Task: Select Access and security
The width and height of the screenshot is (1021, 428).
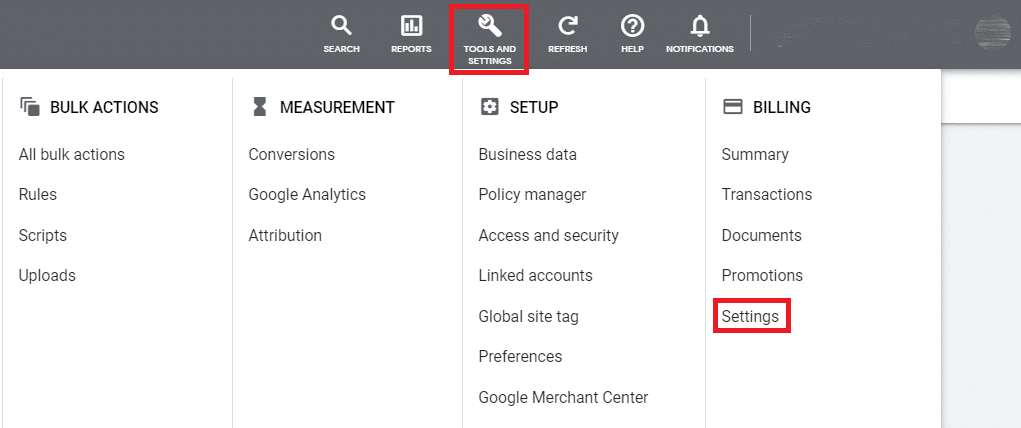Action: click(x=548, y=235)
